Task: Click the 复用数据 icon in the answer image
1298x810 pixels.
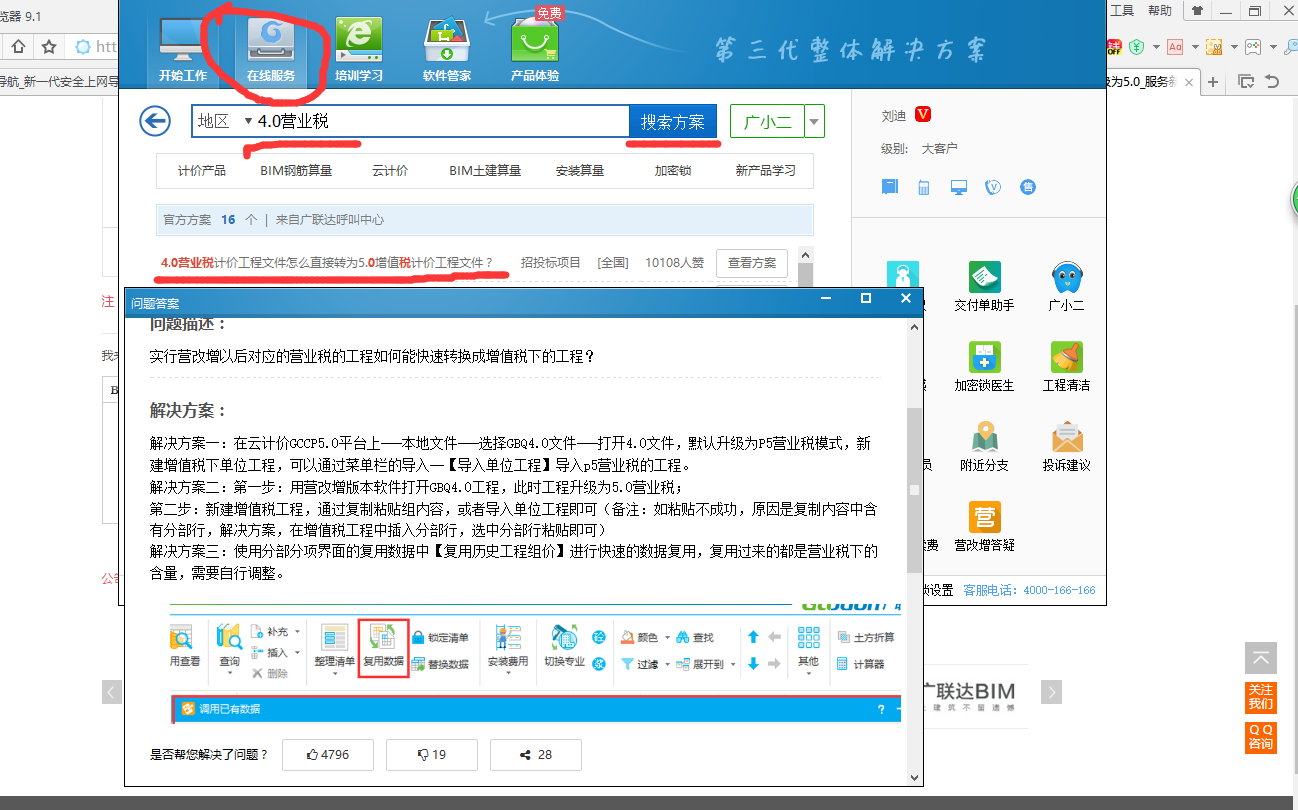Action: (383, 647)
